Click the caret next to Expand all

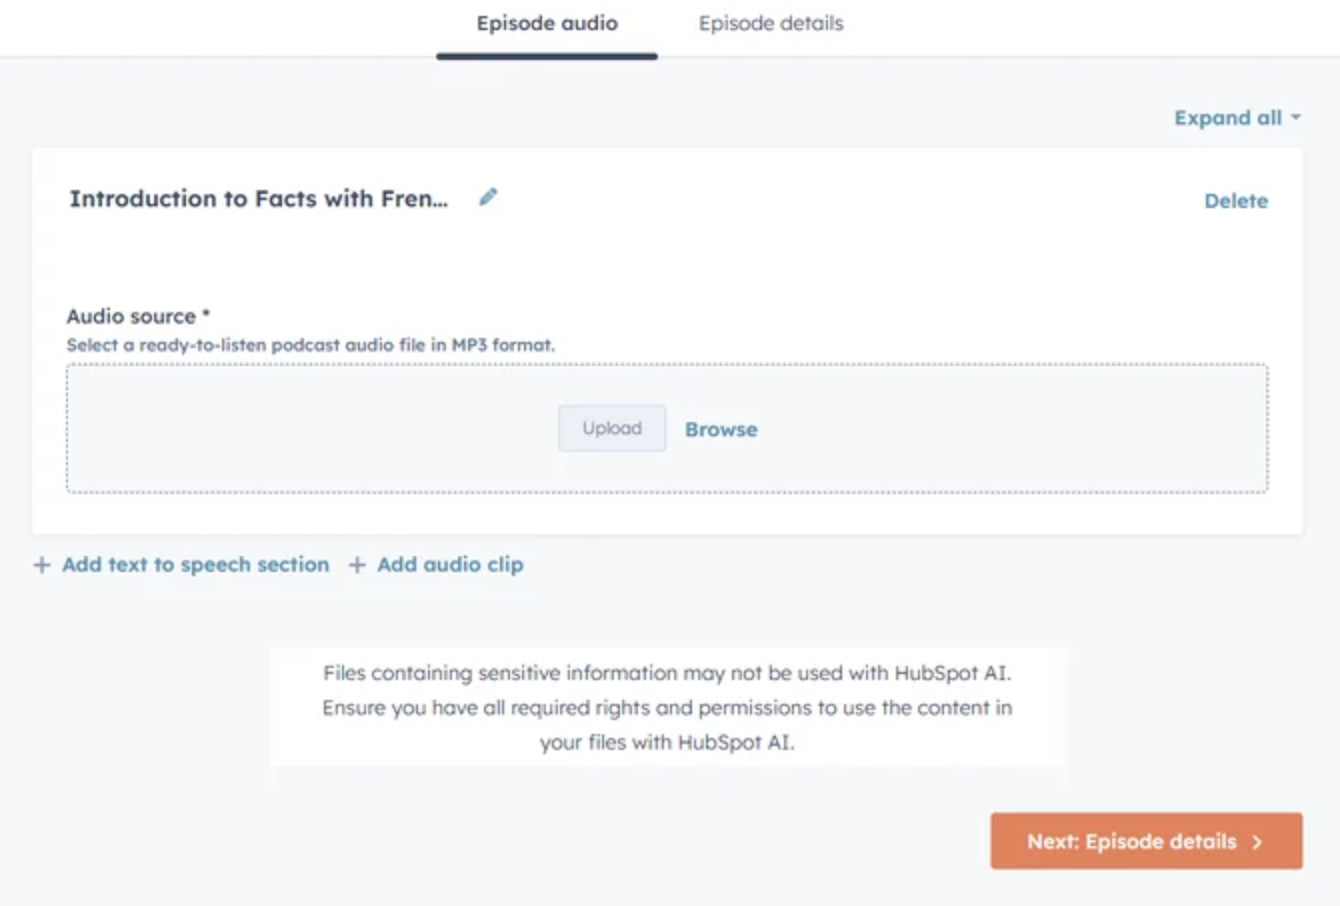pyautogui.click(x=1297, y=117)
